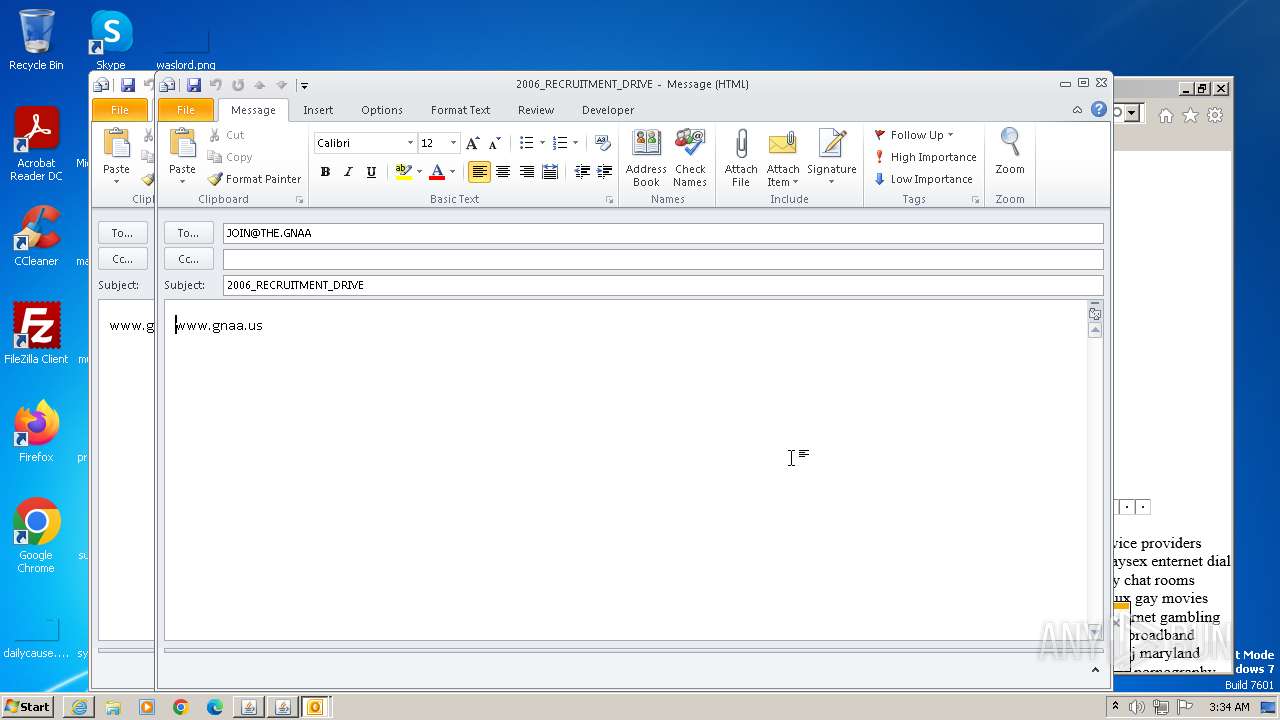Expand the Paste options arrow in the front window
This screenshot has height=720, width=1280.
(x=182, y=181)
